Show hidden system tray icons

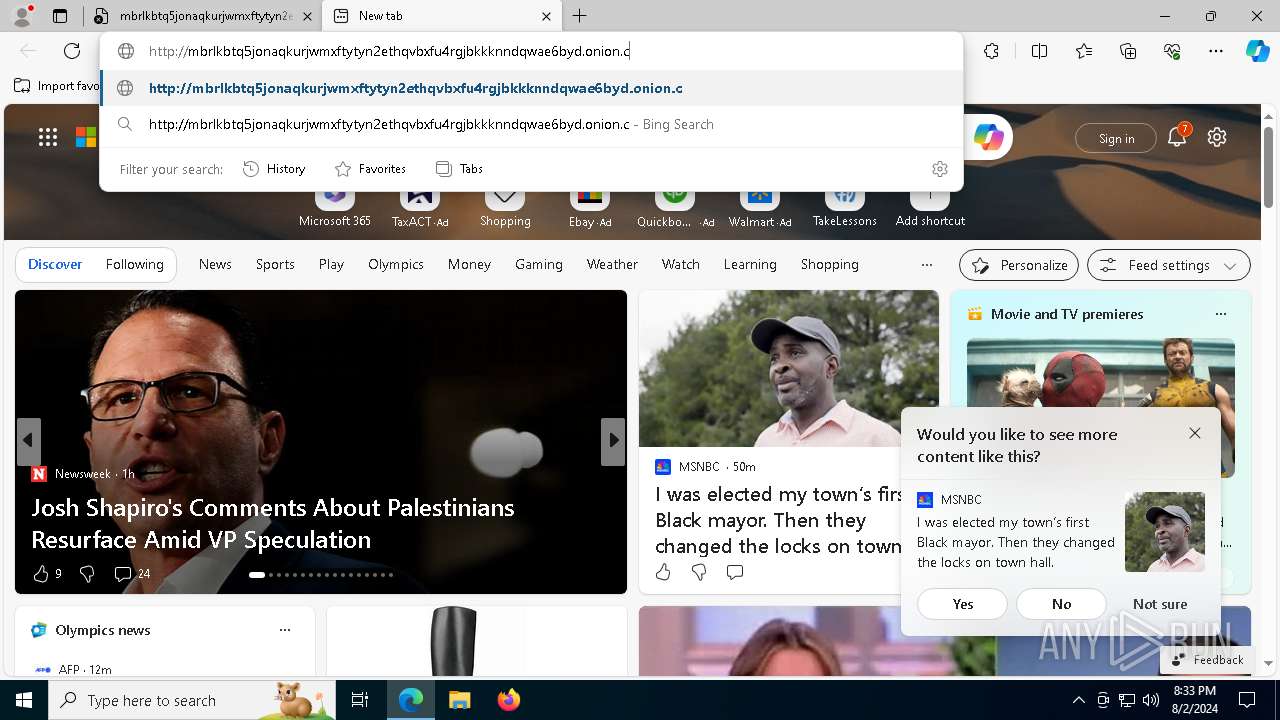pos(1078,700)
